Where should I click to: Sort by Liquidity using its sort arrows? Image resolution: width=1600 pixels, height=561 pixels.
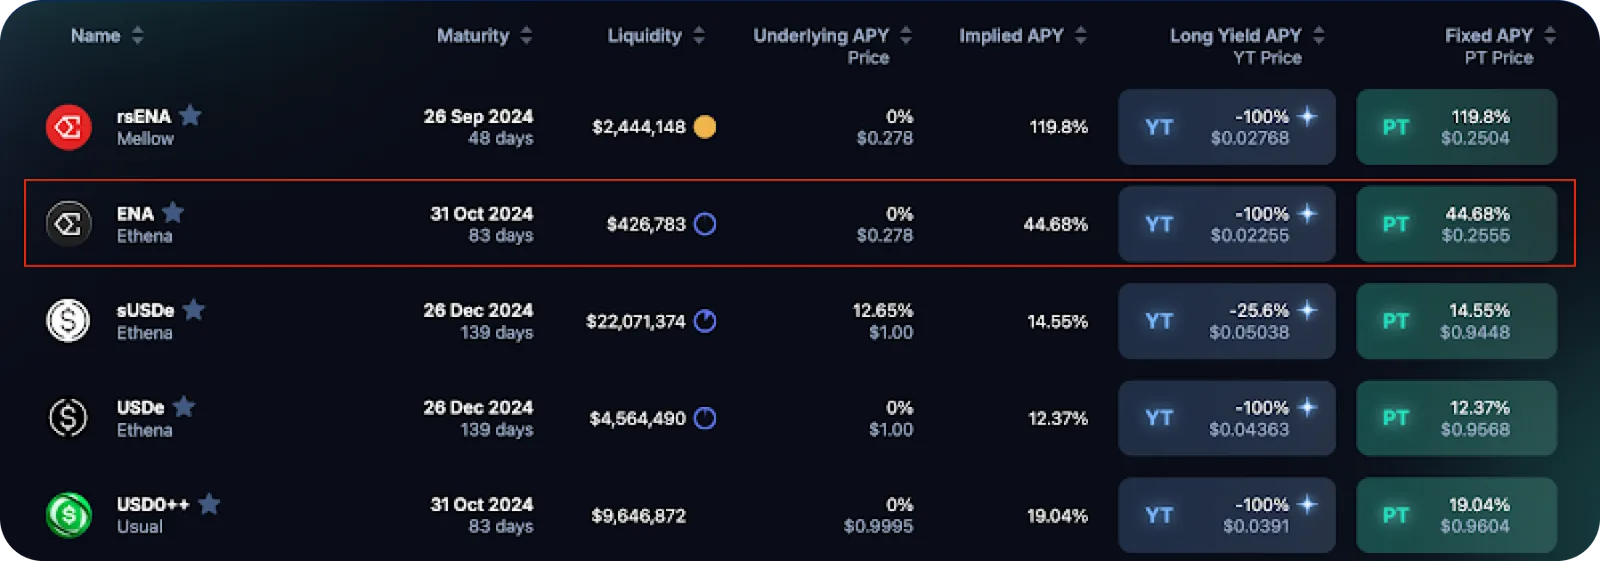[699, 36]
